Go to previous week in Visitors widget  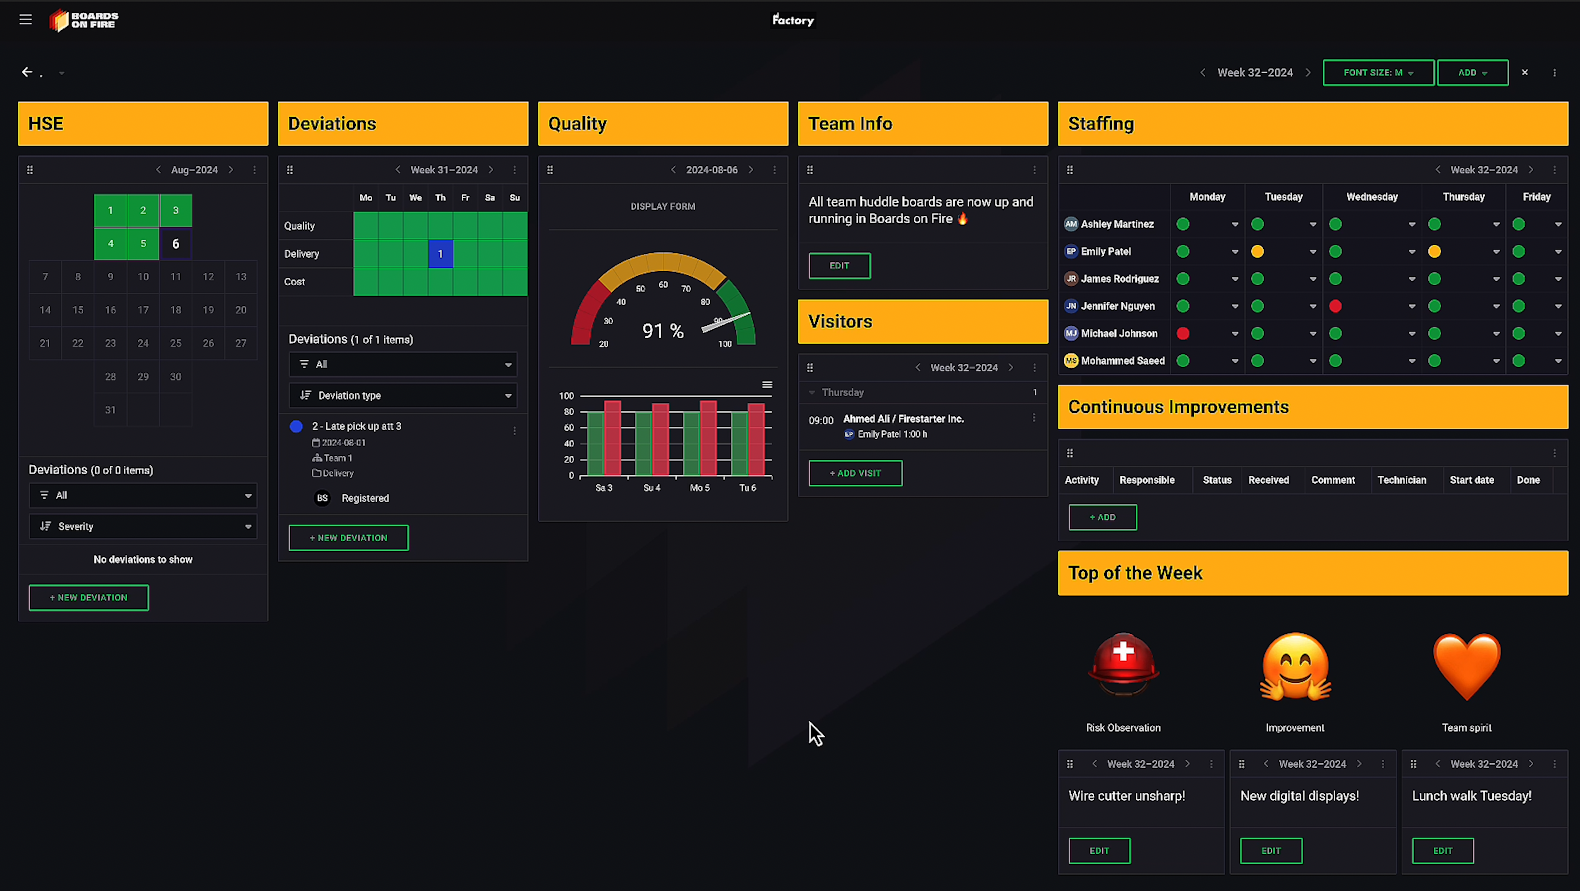pyautogui.click(x=918, y=368)
